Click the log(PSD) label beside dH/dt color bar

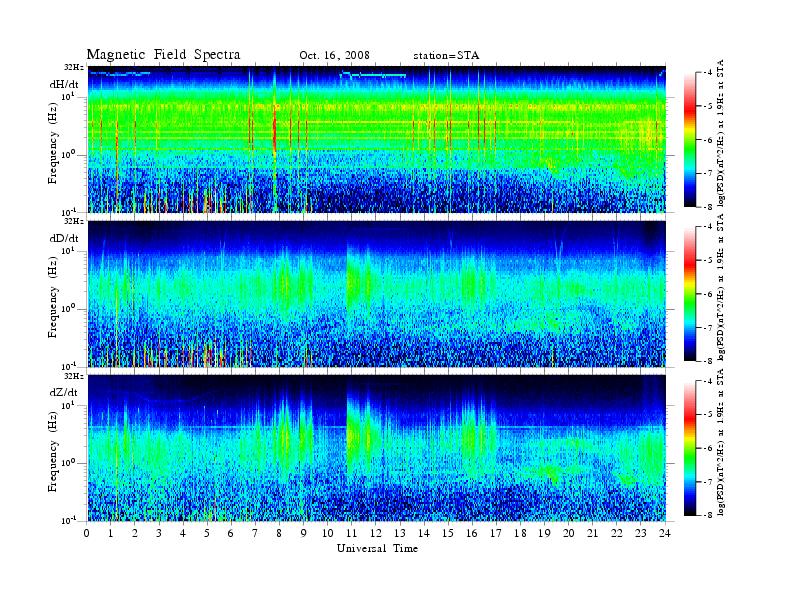click(x=721, y=133)
